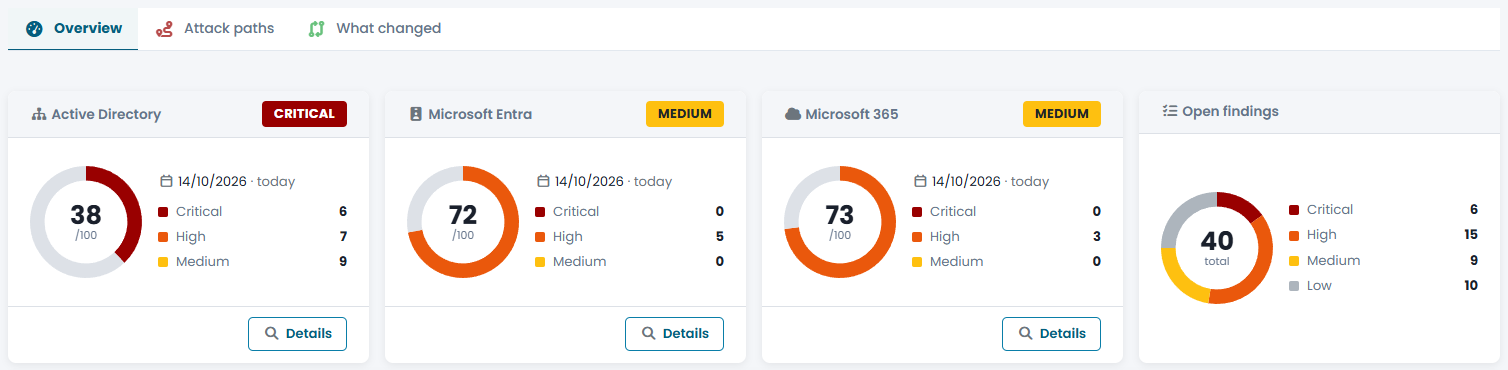Viewport: 1508px width, 370px height.
Task: Click the High swatch in Microsoft 365 legend
Action: [918, 237]
